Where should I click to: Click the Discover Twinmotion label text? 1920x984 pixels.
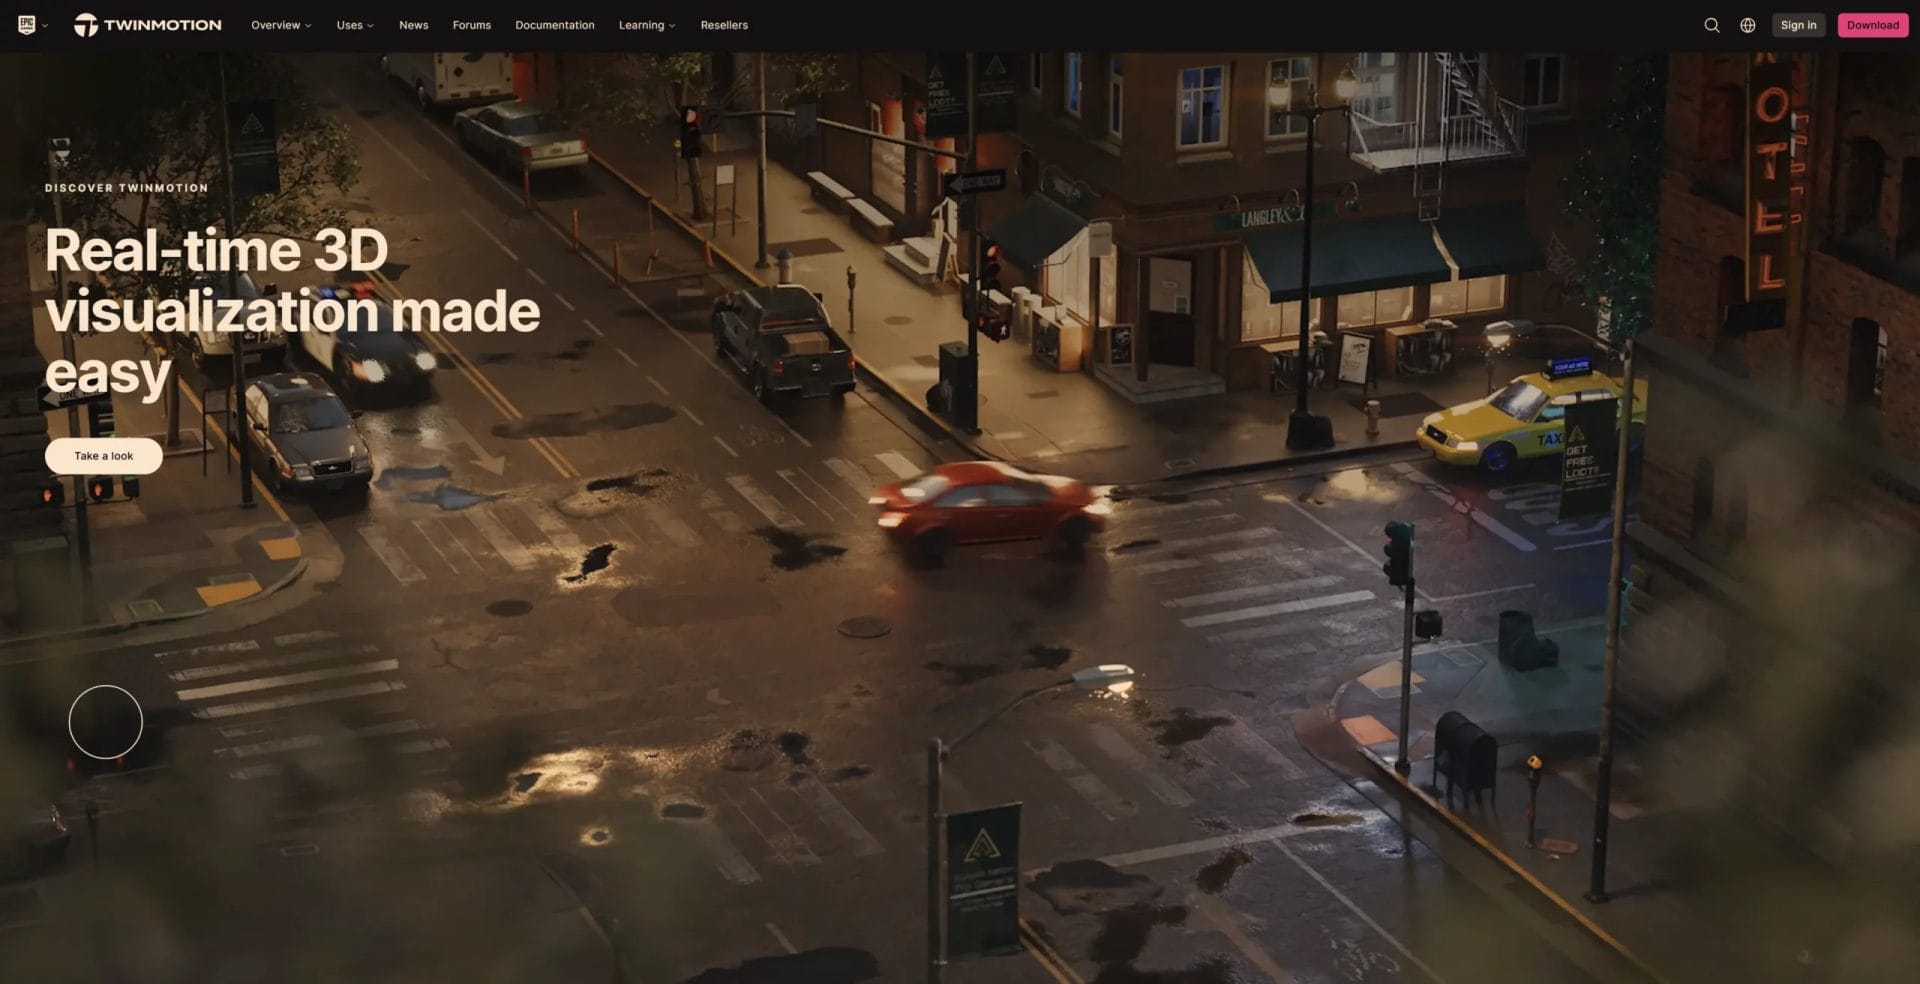tap(127, 188)
